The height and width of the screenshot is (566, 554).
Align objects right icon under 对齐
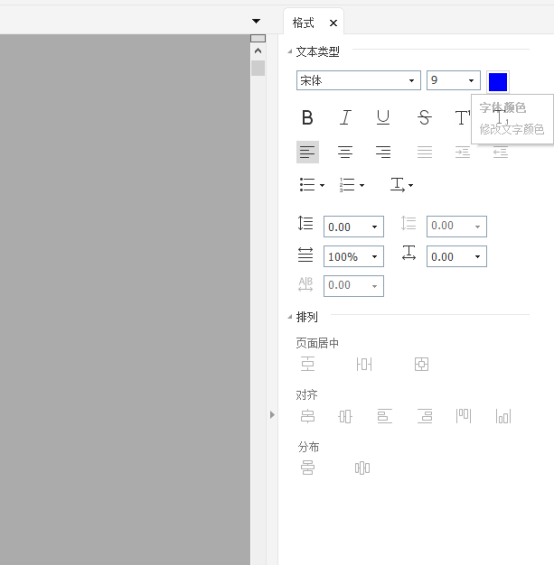click(424, 416)
